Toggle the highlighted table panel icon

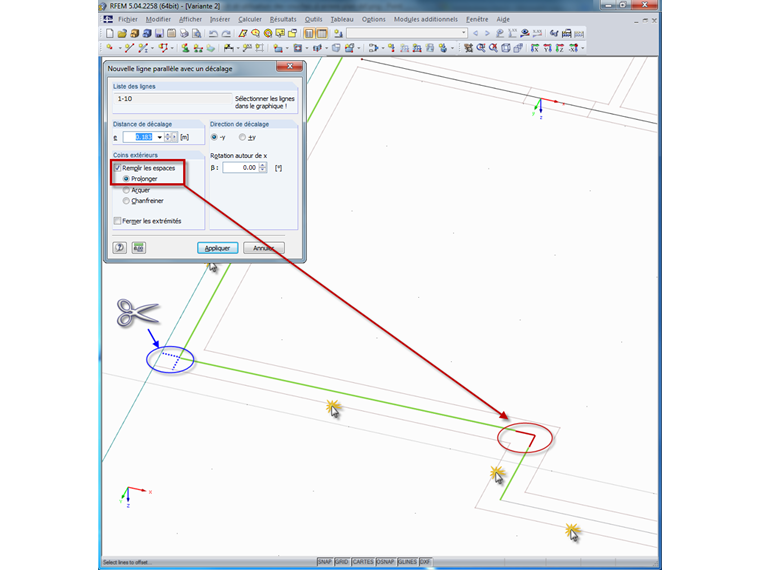click(322, 33)
